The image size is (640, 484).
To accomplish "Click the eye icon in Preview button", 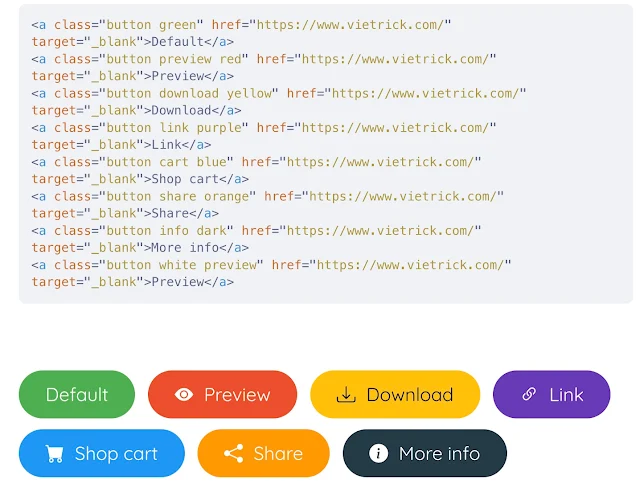I will click(x=184, y=395).
